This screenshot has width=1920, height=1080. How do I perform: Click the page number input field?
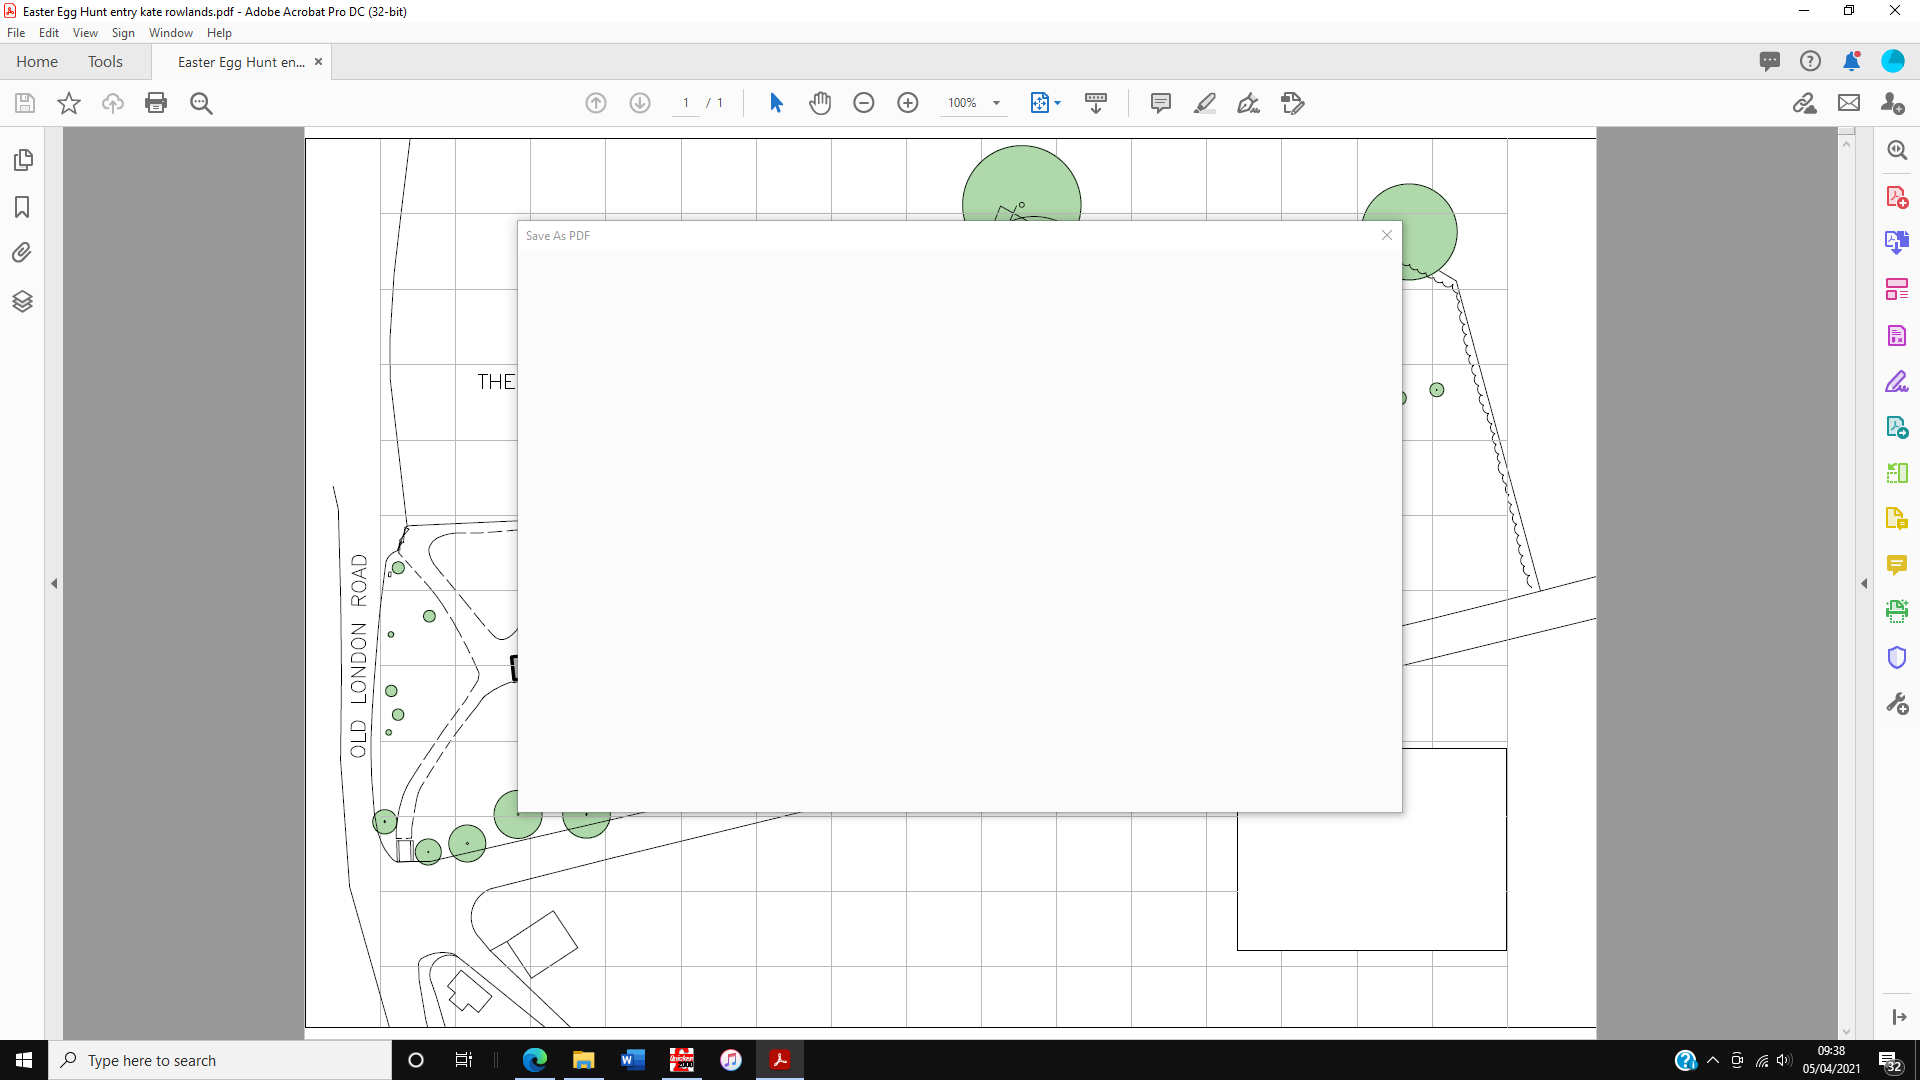click(x=686, y=103)
